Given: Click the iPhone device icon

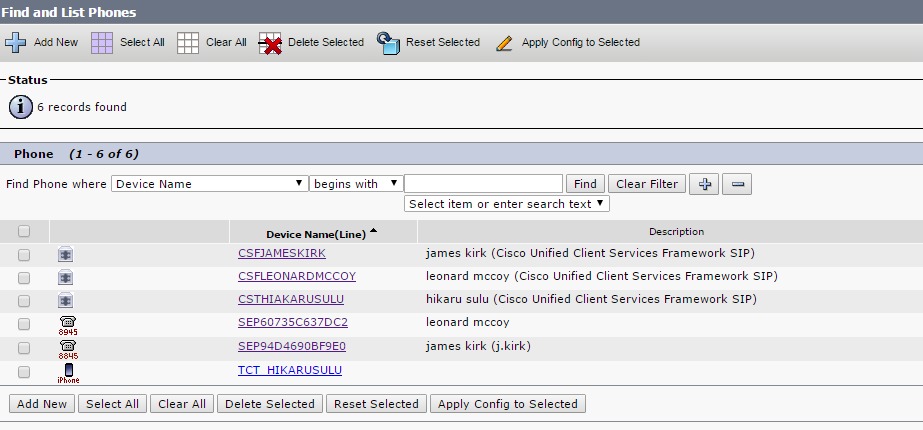Looking at the screenshot, I should (x=68, y=373).
